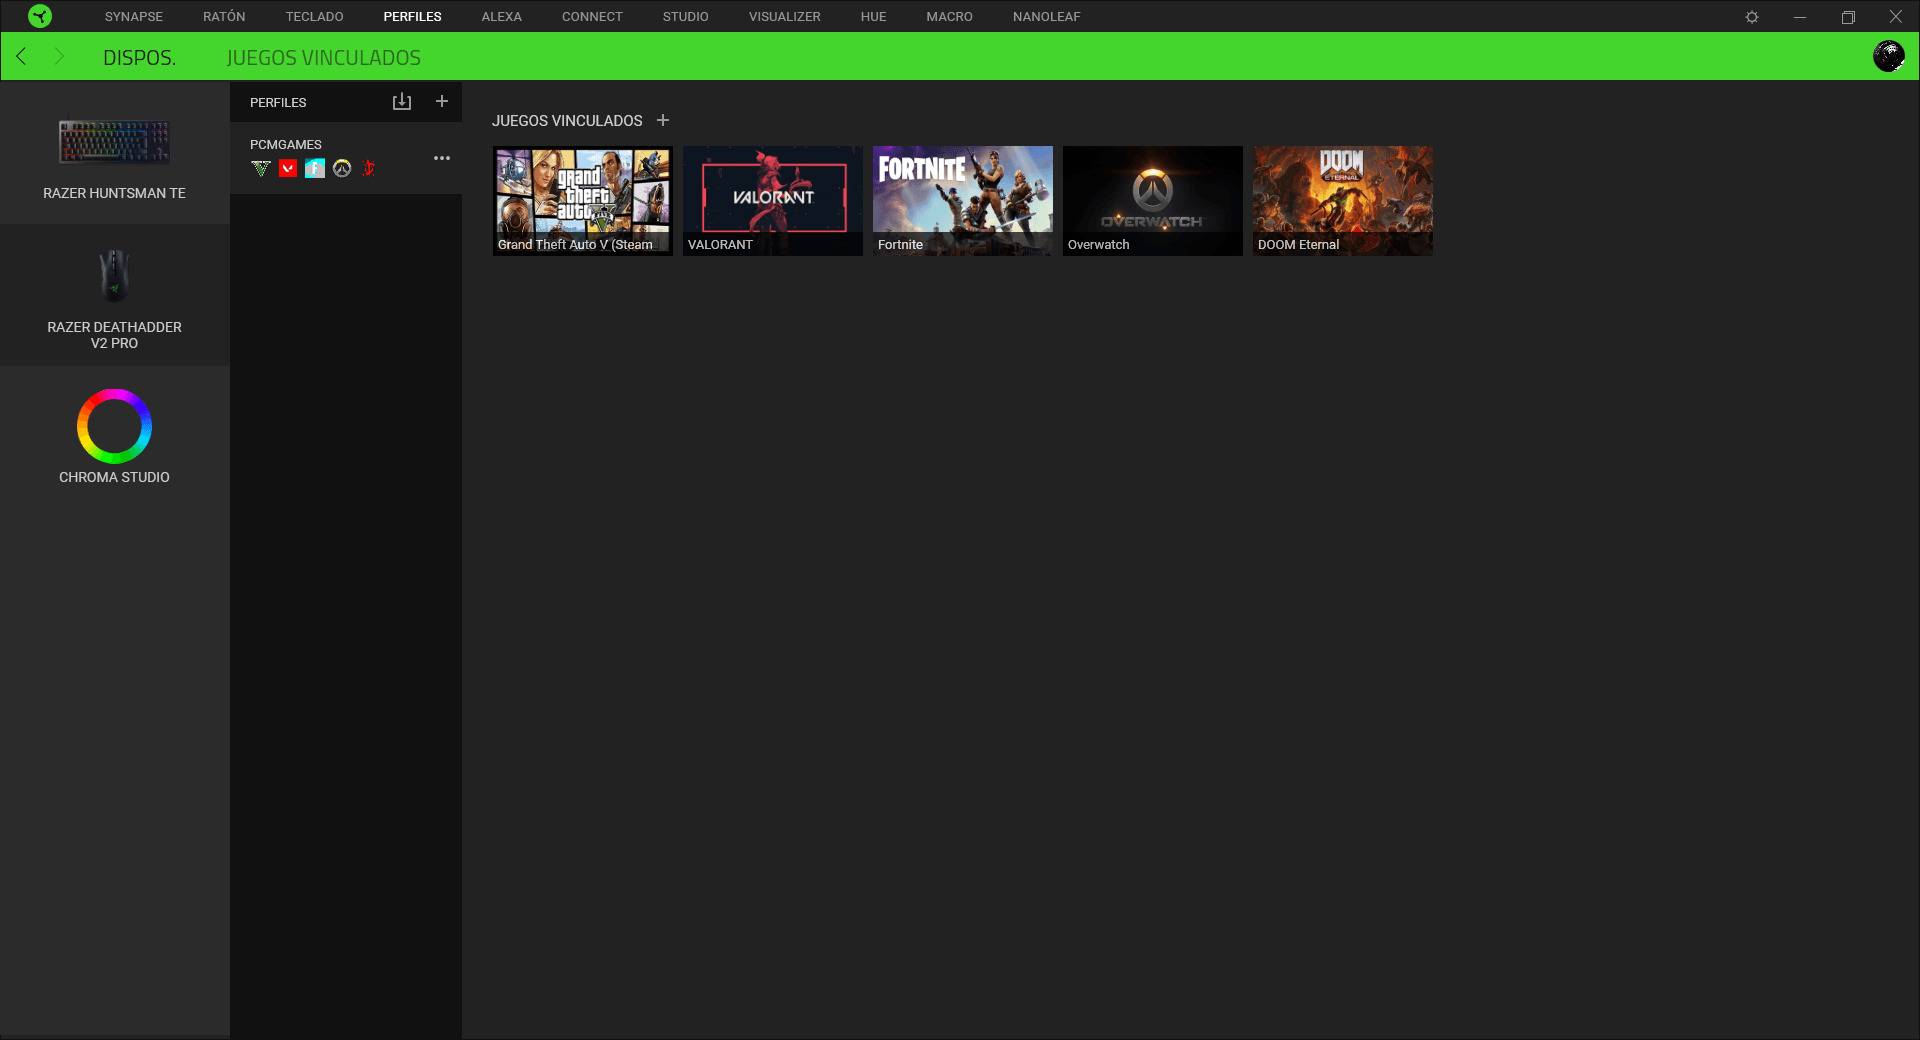
Task: Add a new profile with the plus icon
Action: (x=442, y=101)
